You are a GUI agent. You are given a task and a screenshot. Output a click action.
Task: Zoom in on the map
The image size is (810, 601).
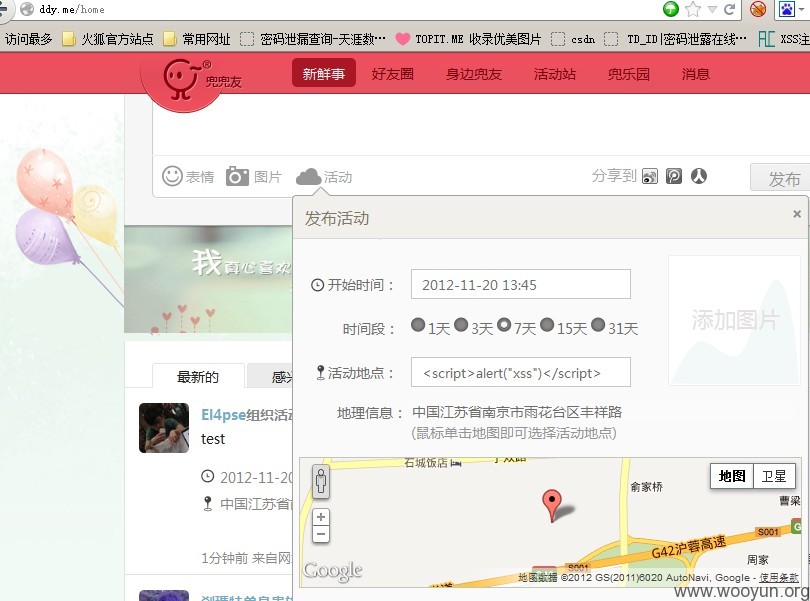coord(321,517)
